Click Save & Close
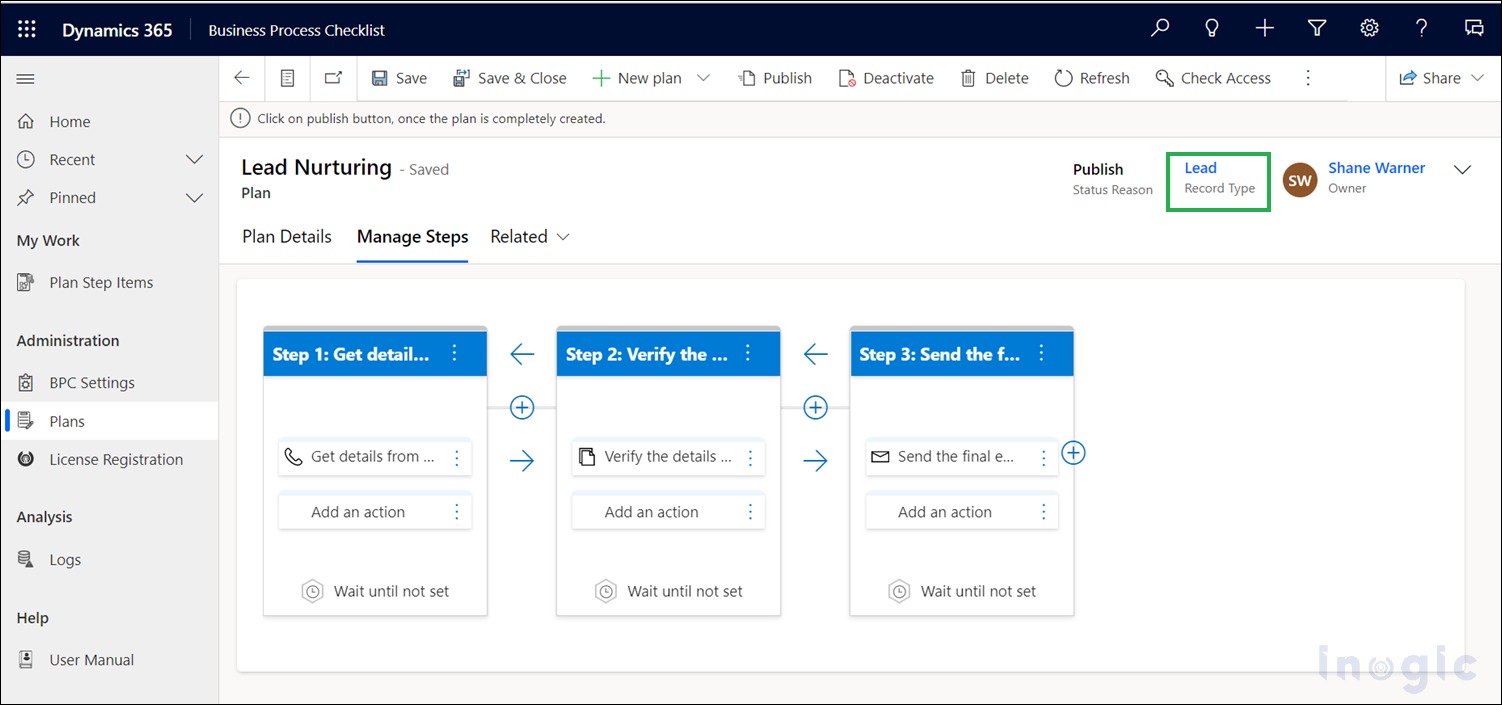Image resolution: width=1502 pixels, height=705 pixels. pos(510,78)
